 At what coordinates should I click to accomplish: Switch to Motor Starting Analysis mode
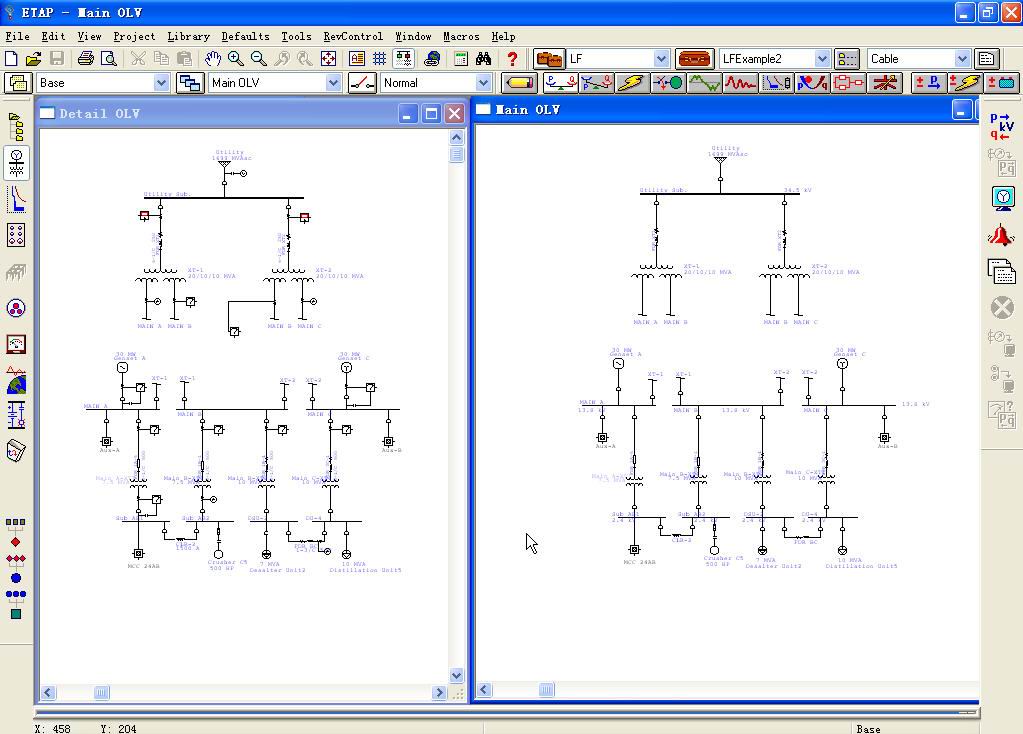pos(668,83)
